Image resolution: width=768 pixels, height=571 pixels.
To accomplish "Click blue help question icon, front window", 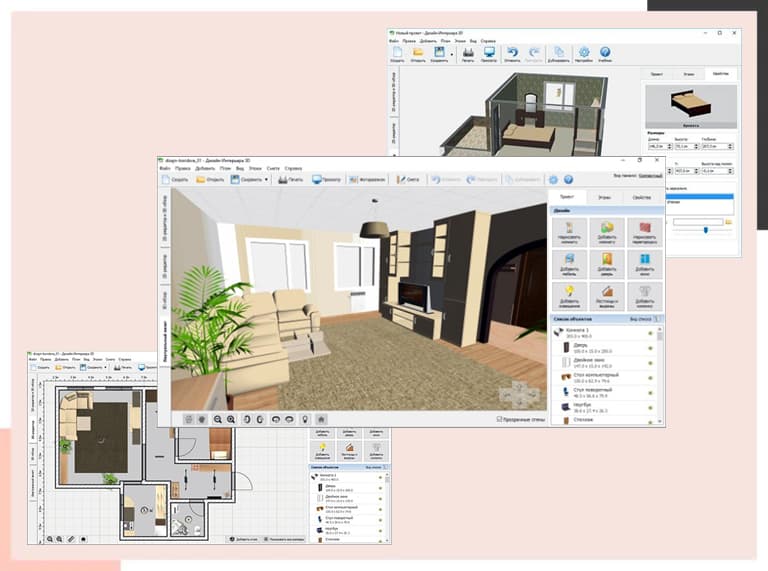I will pos(568,180).
